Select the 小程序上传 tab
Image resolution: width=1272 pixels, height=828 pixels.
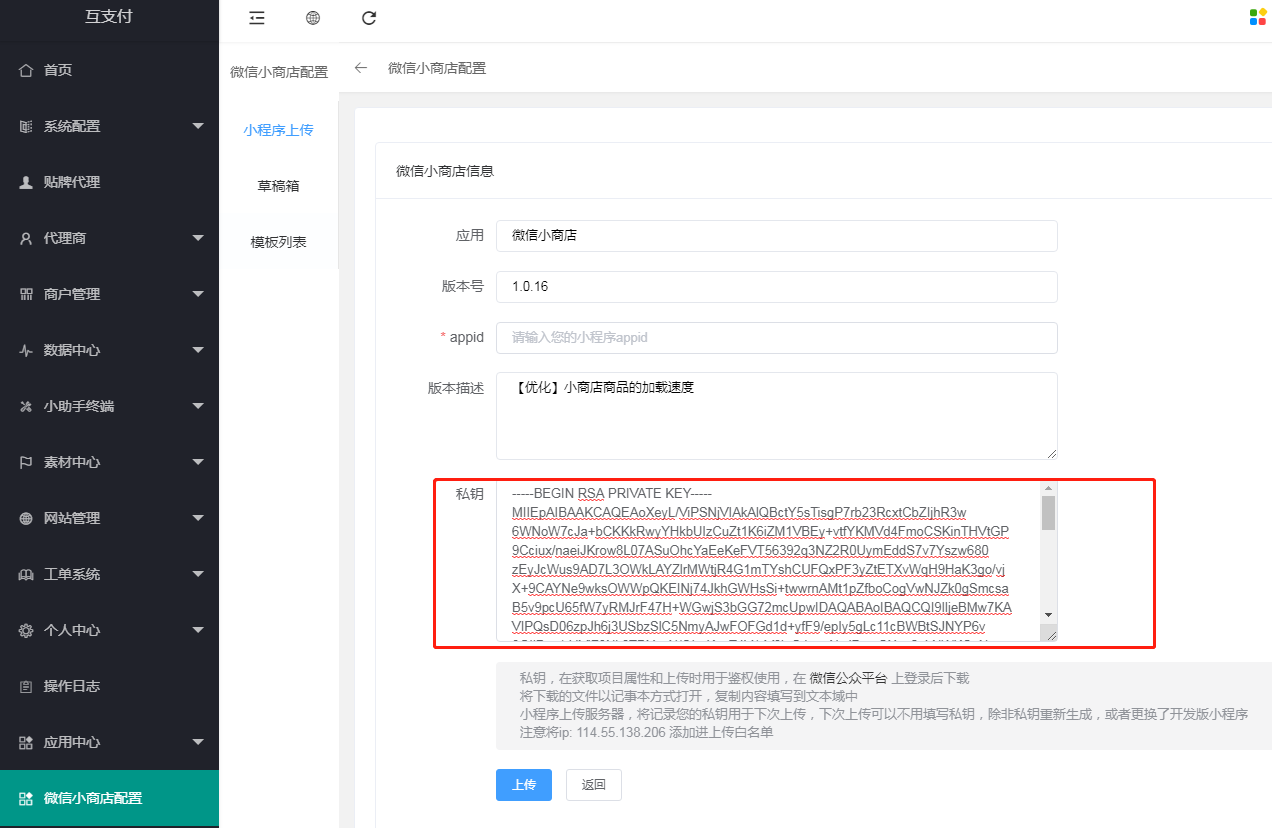279,130
